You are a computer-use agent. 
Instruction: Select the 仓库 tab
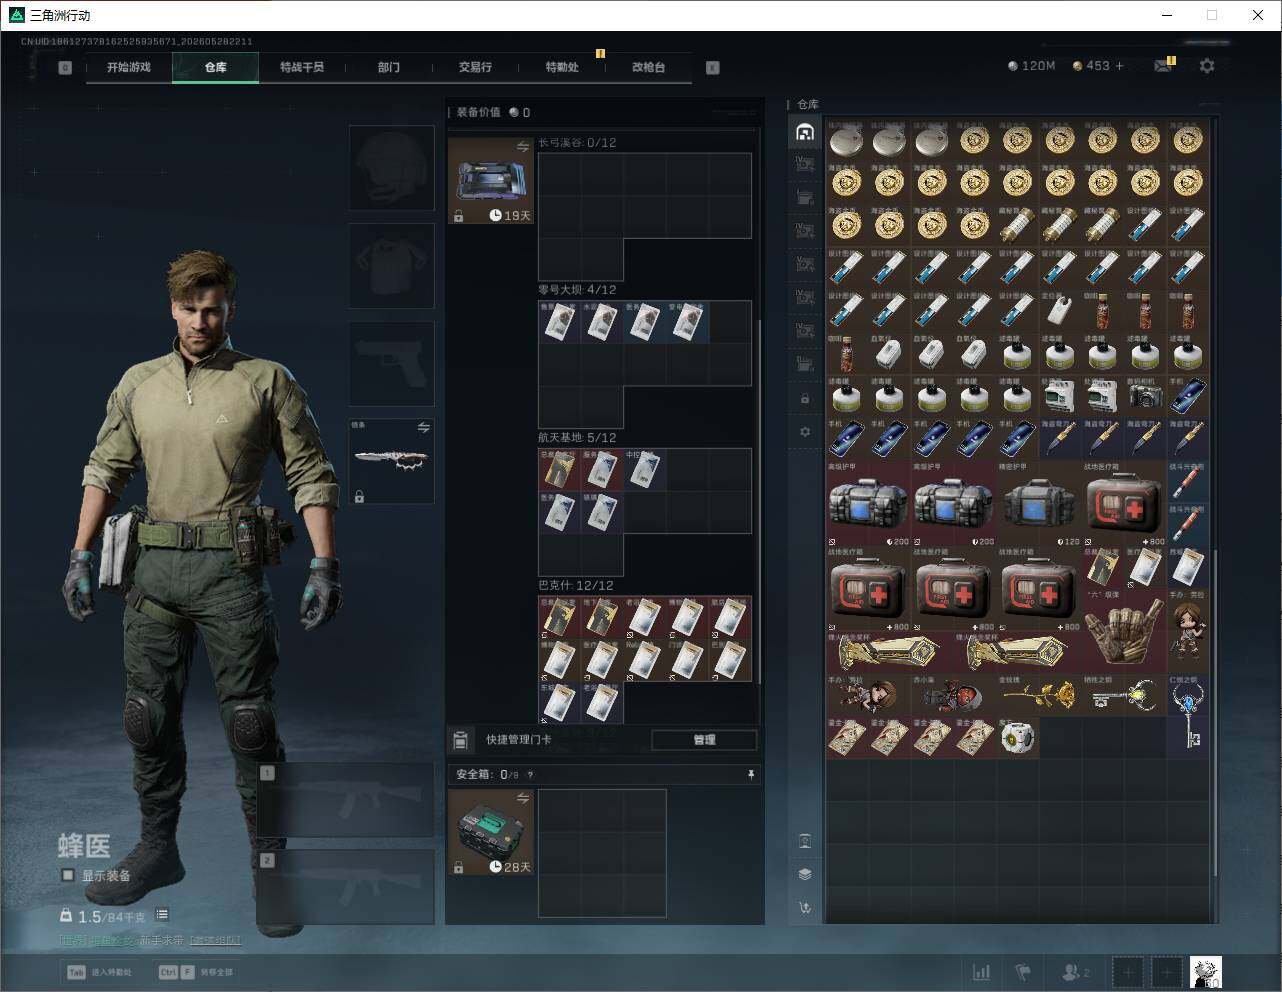[216, 67]
